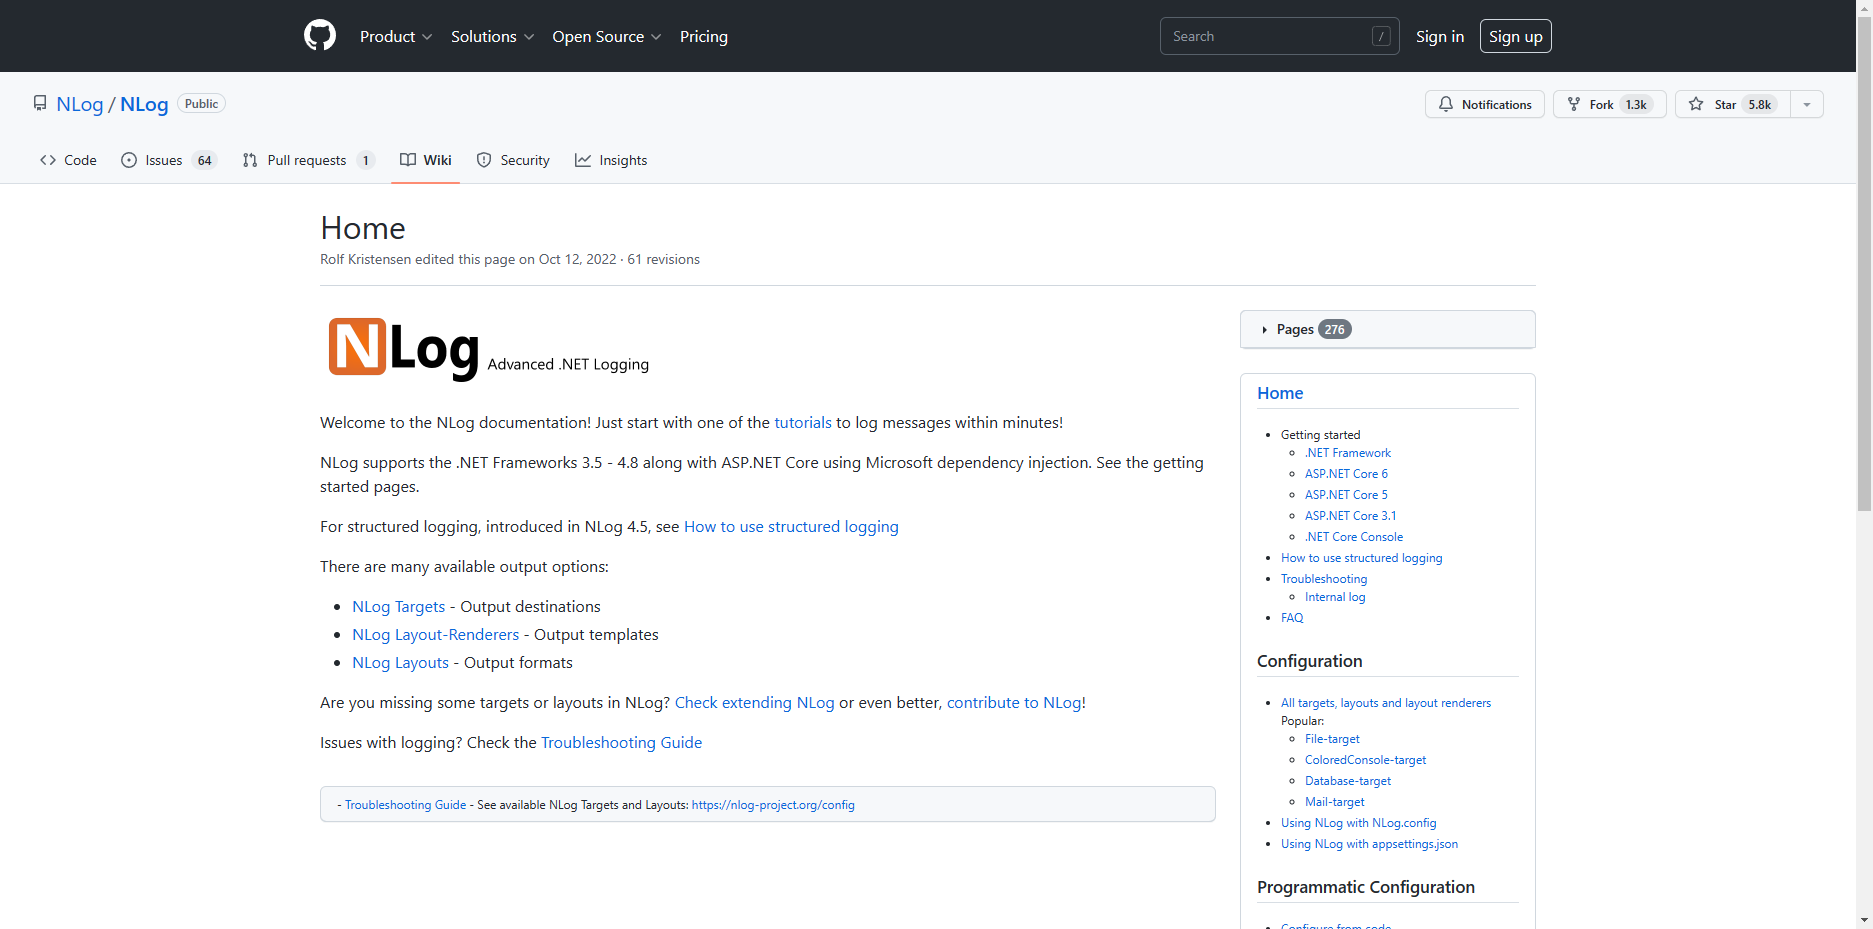Star the NLog repository

pos(1733,104)
